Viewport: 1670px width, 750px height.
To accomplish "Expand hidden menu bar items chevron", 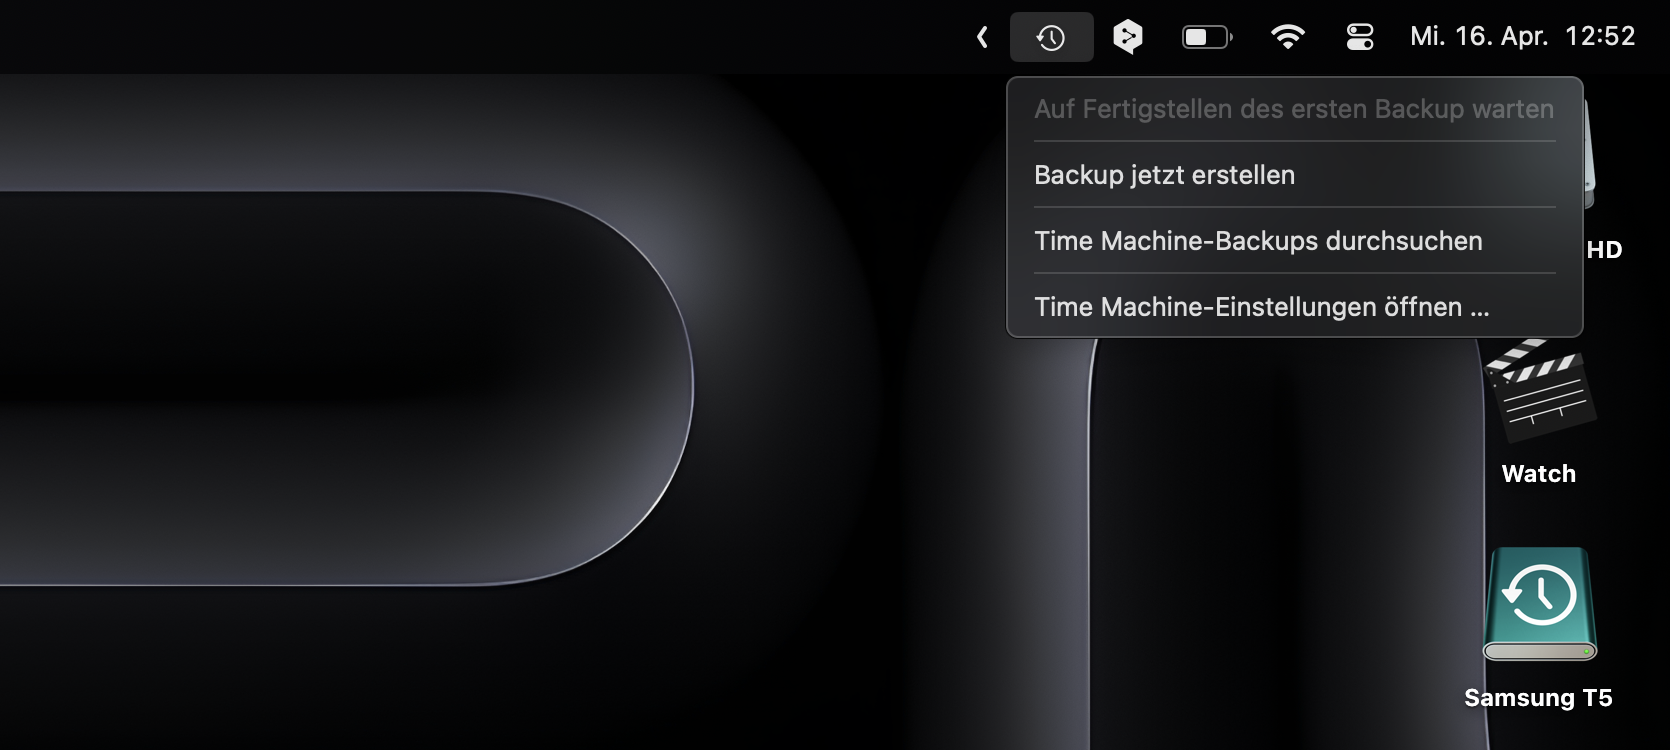I will 982,38.
